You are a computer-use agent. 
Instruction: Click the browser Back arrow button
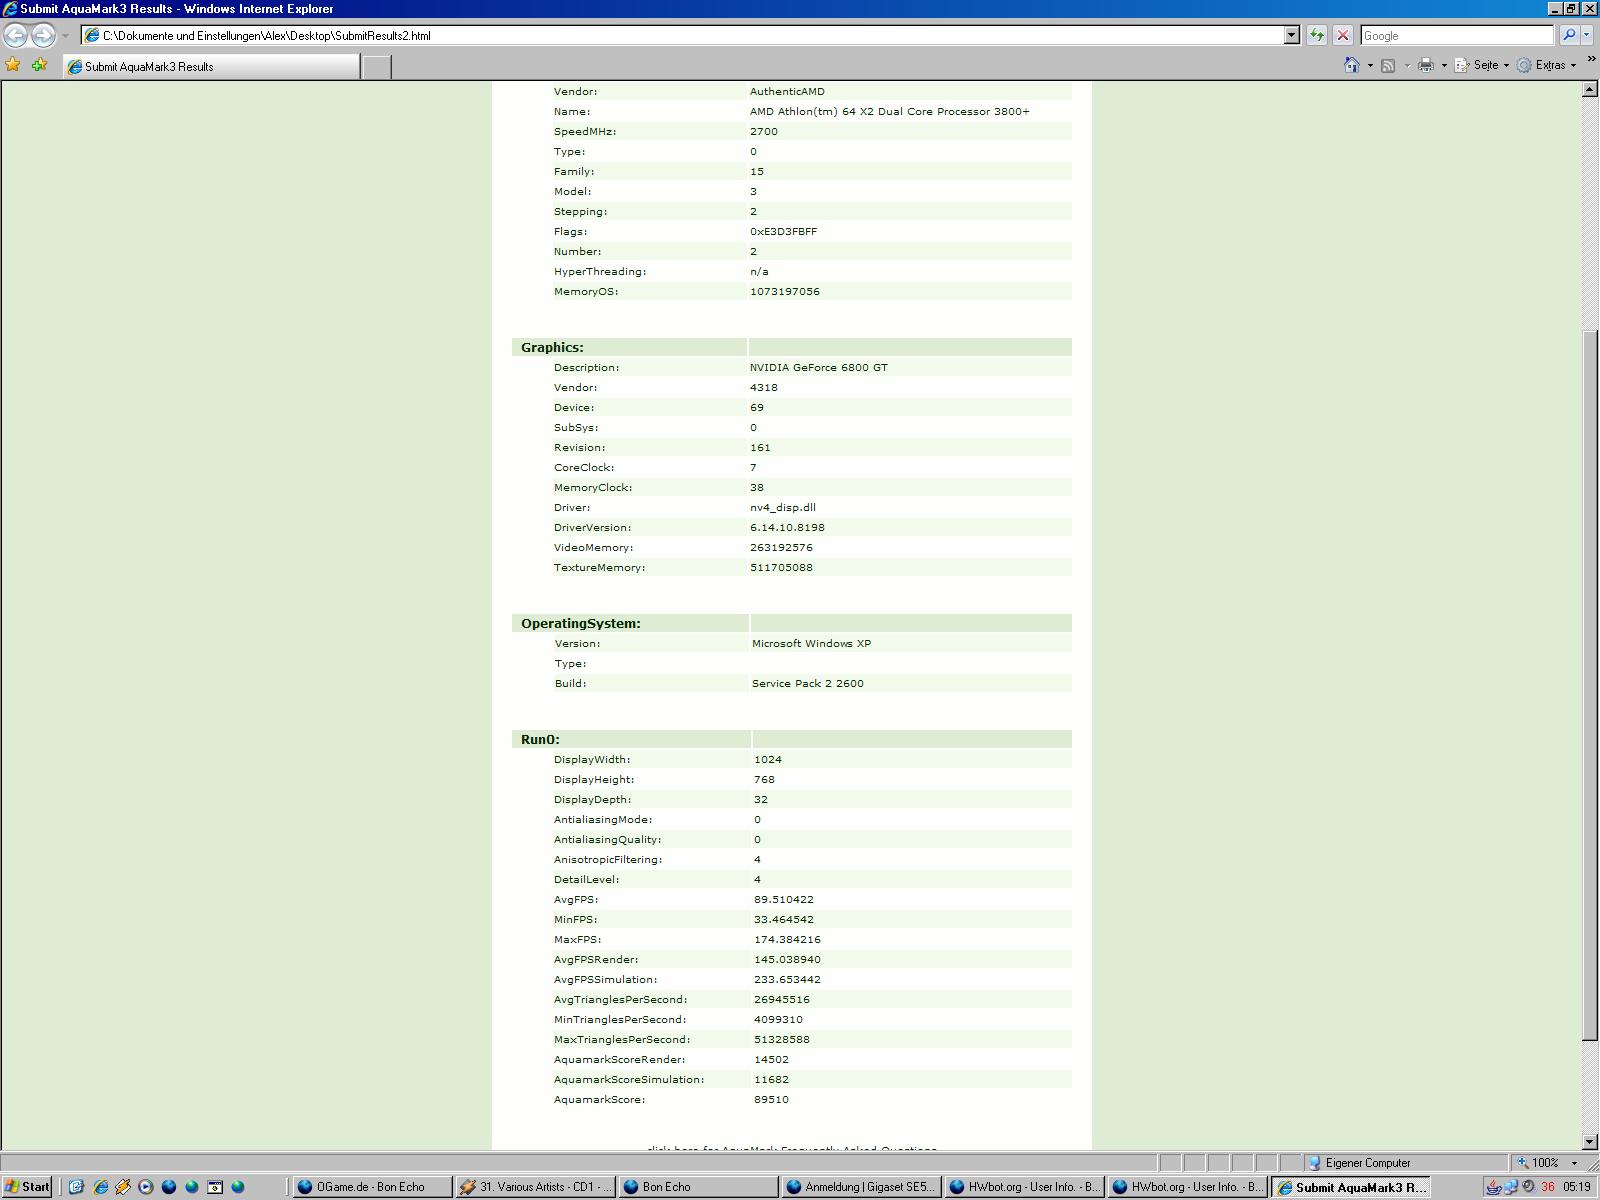[x=15, y=35]
